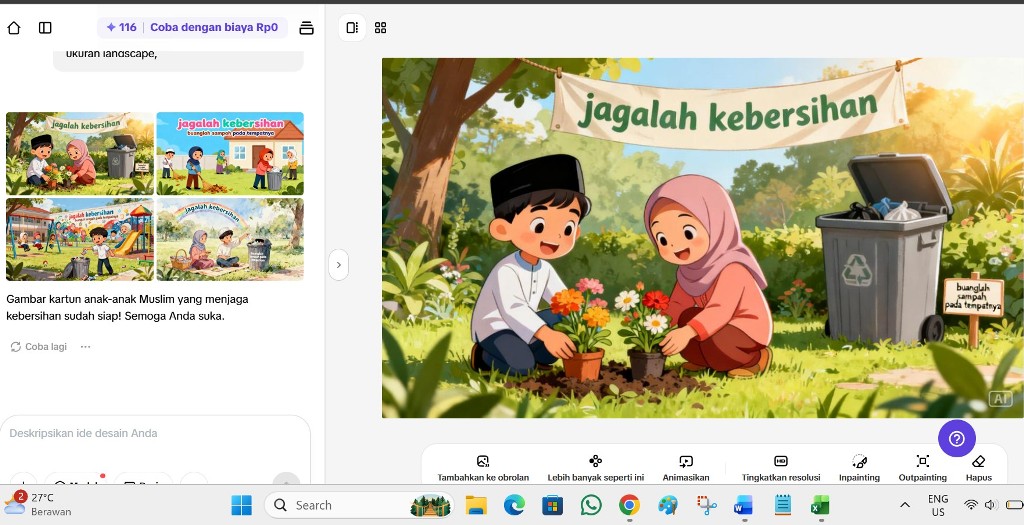Open more options next to Coba lagi
Screen dimensions: 1024x525
86,347
